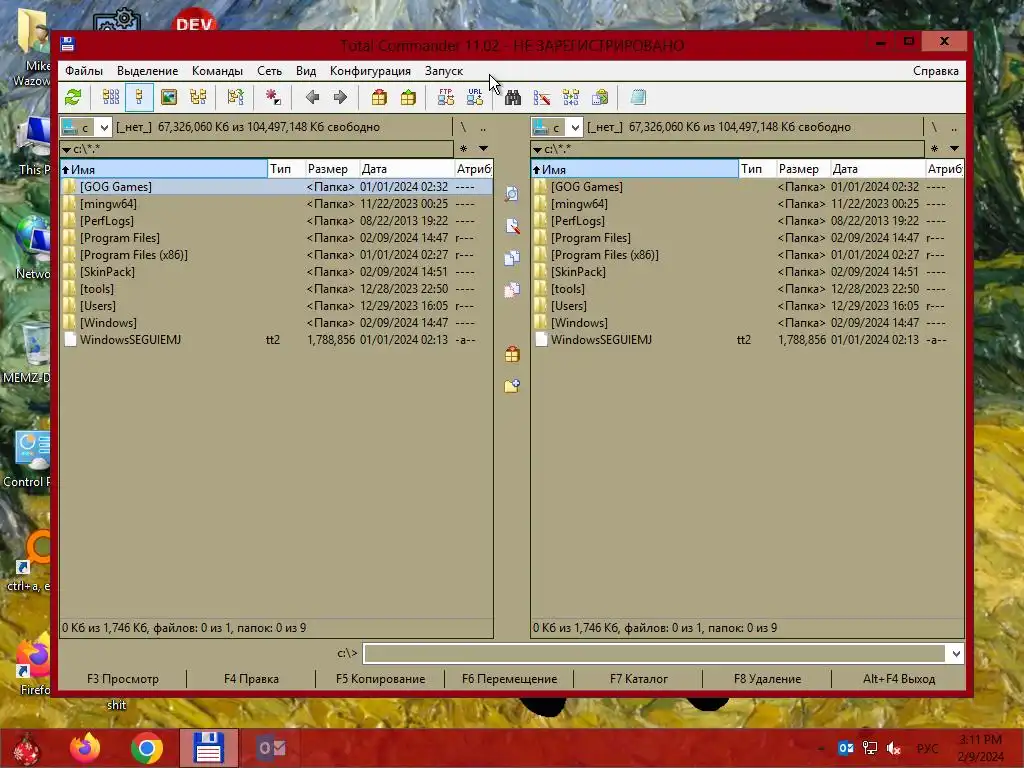1024x768 pixels.
Task: Click the left panel c:\*.* path arrow
Action: (66, 150)
